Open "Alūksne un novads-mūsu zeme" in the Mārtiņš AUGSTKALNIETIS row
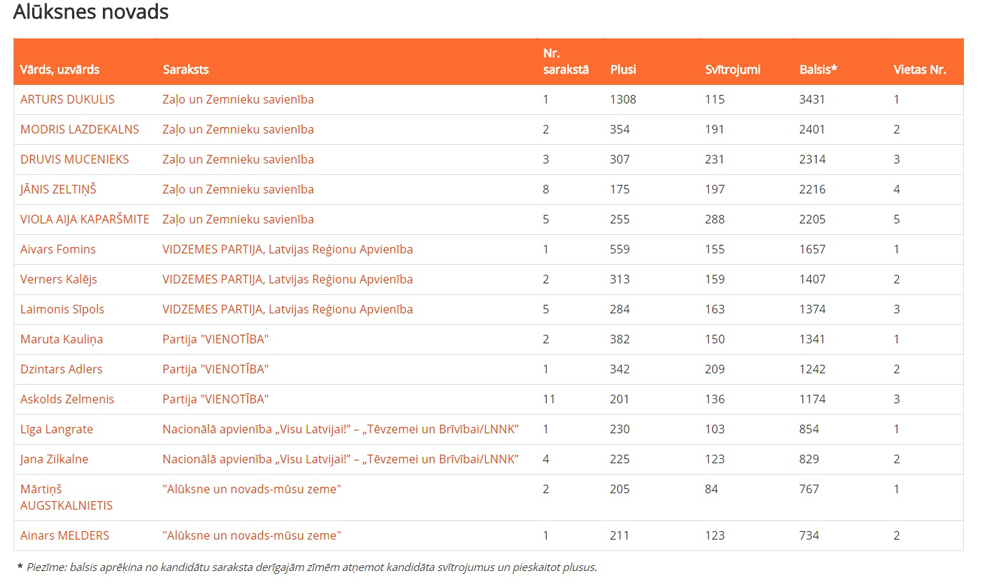This screenshot has height=586, width=981. 252,490
